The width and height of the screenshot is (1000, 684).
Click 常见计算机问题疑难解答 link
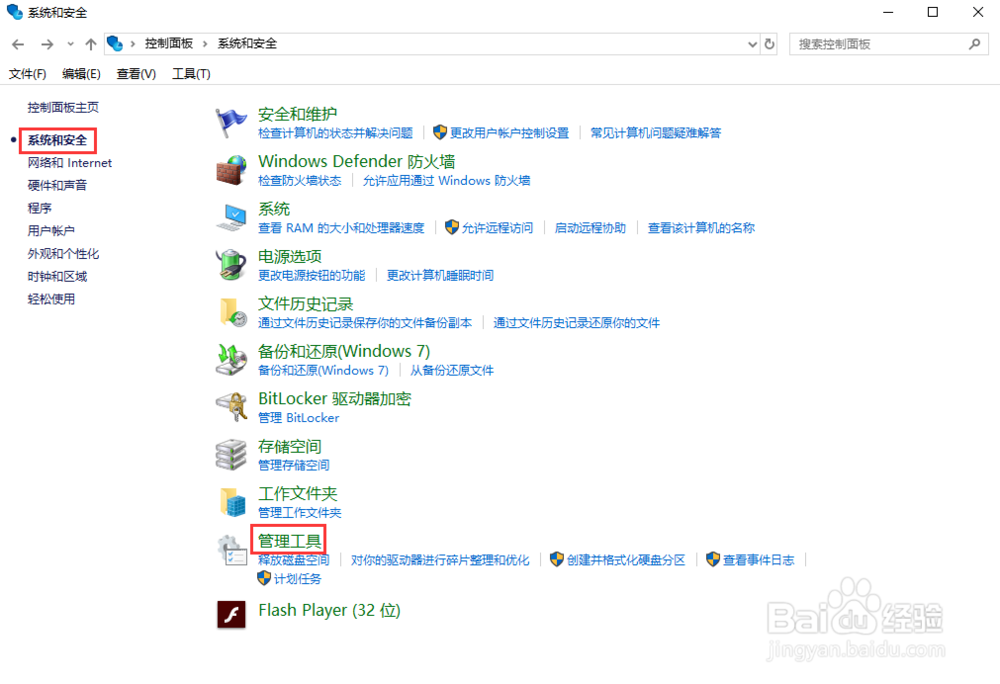coord(655,133)
